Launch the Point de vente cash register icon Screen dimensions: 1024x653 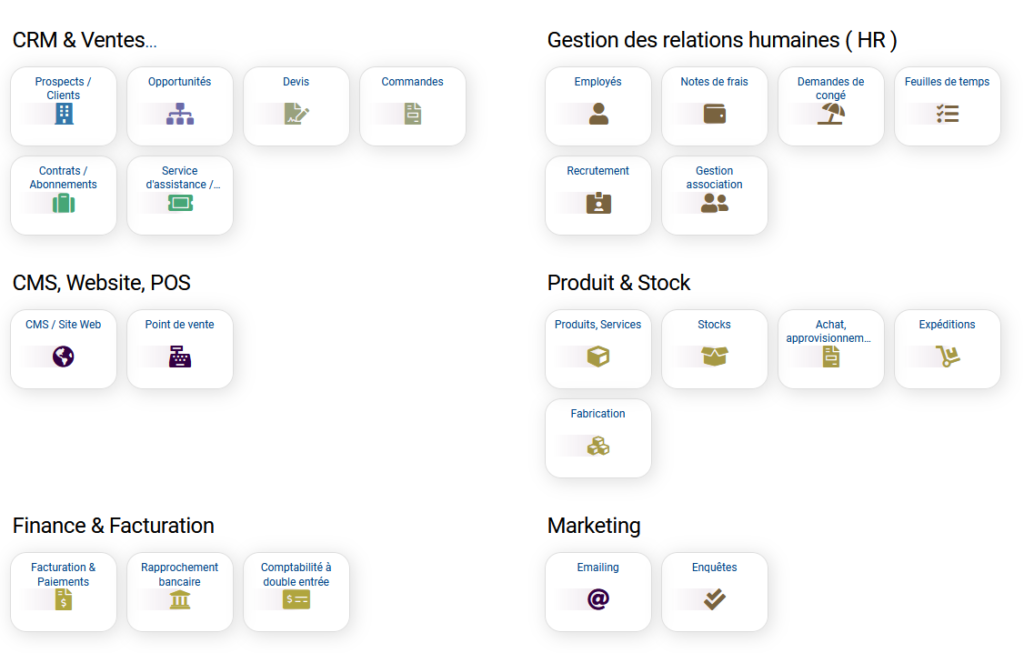(180, 357)
